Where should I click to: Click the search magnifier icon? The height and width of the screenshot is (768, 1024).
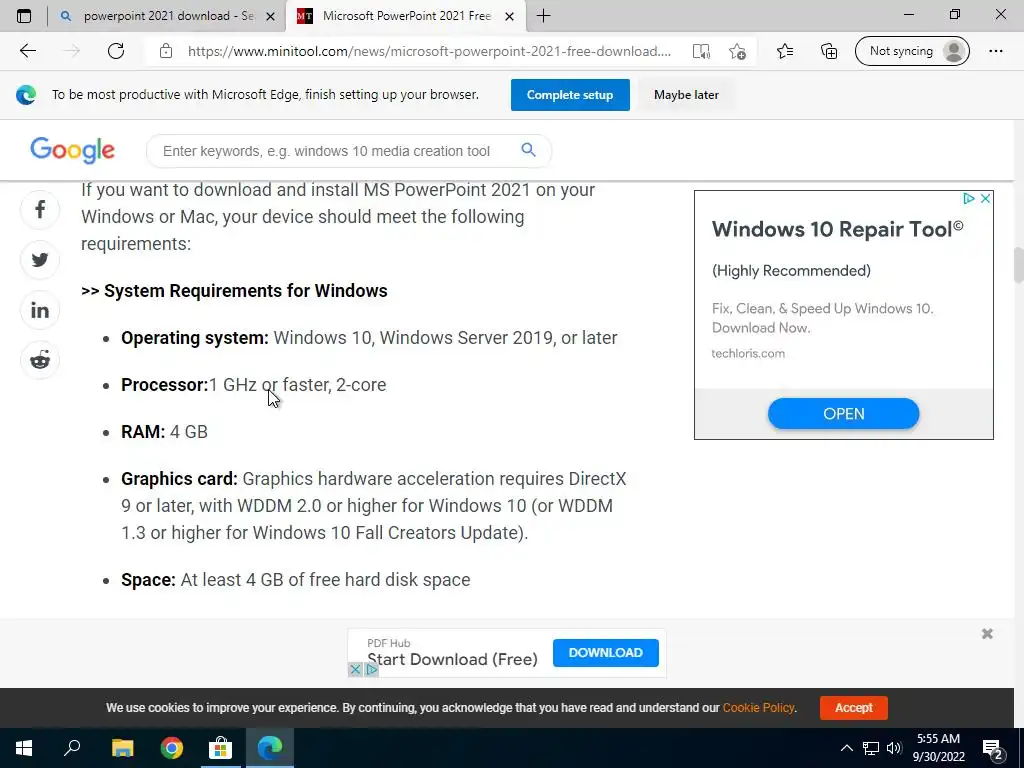coord(528,150)
